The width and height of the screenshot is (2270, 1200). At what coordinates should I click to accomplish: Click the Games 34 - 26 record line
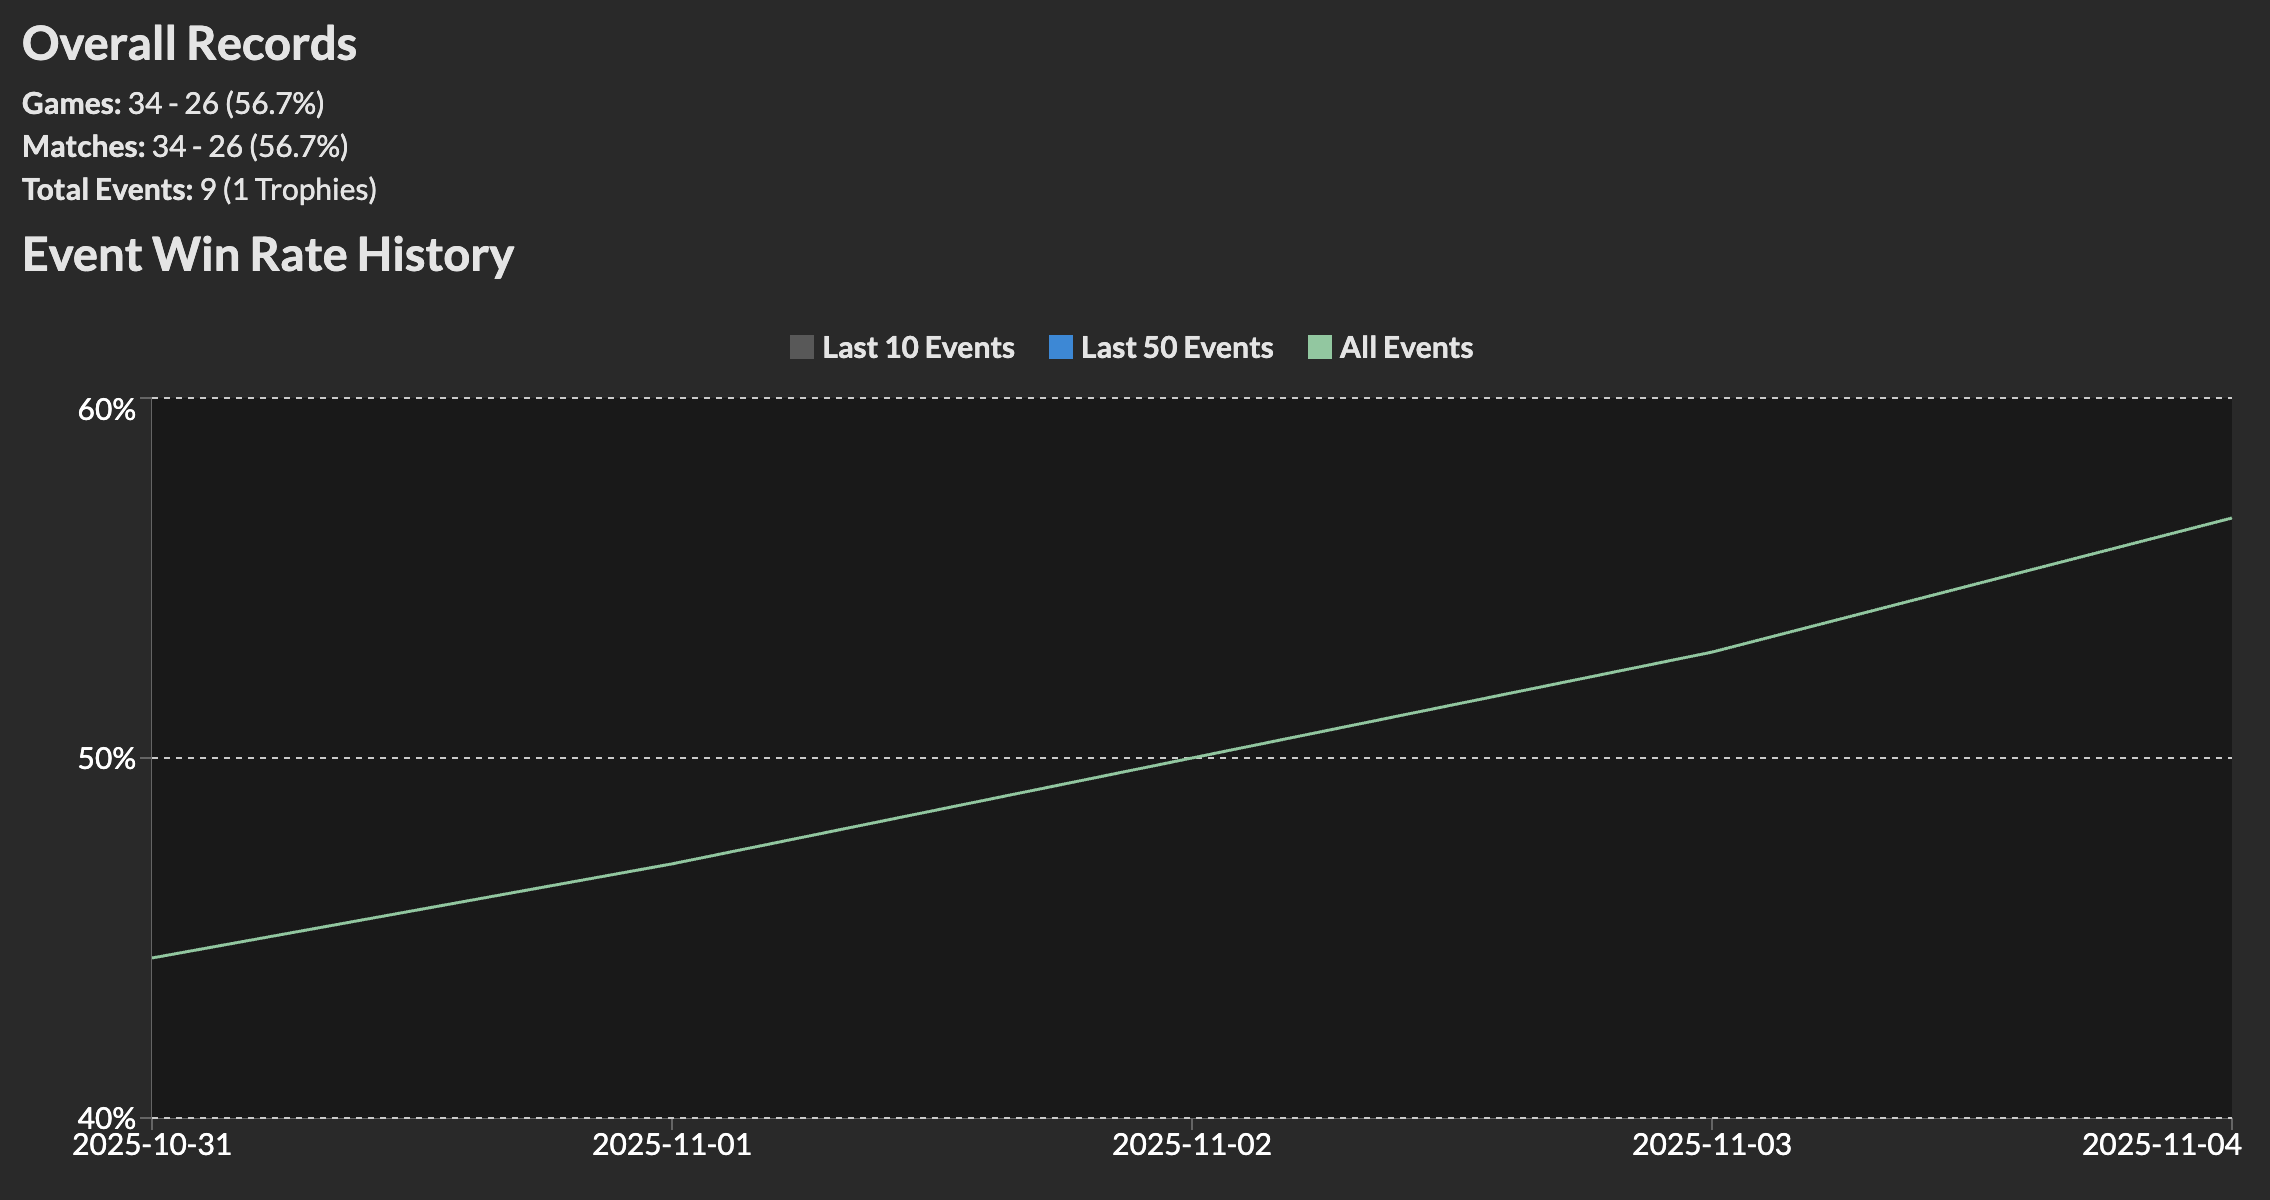pos(173,103)
